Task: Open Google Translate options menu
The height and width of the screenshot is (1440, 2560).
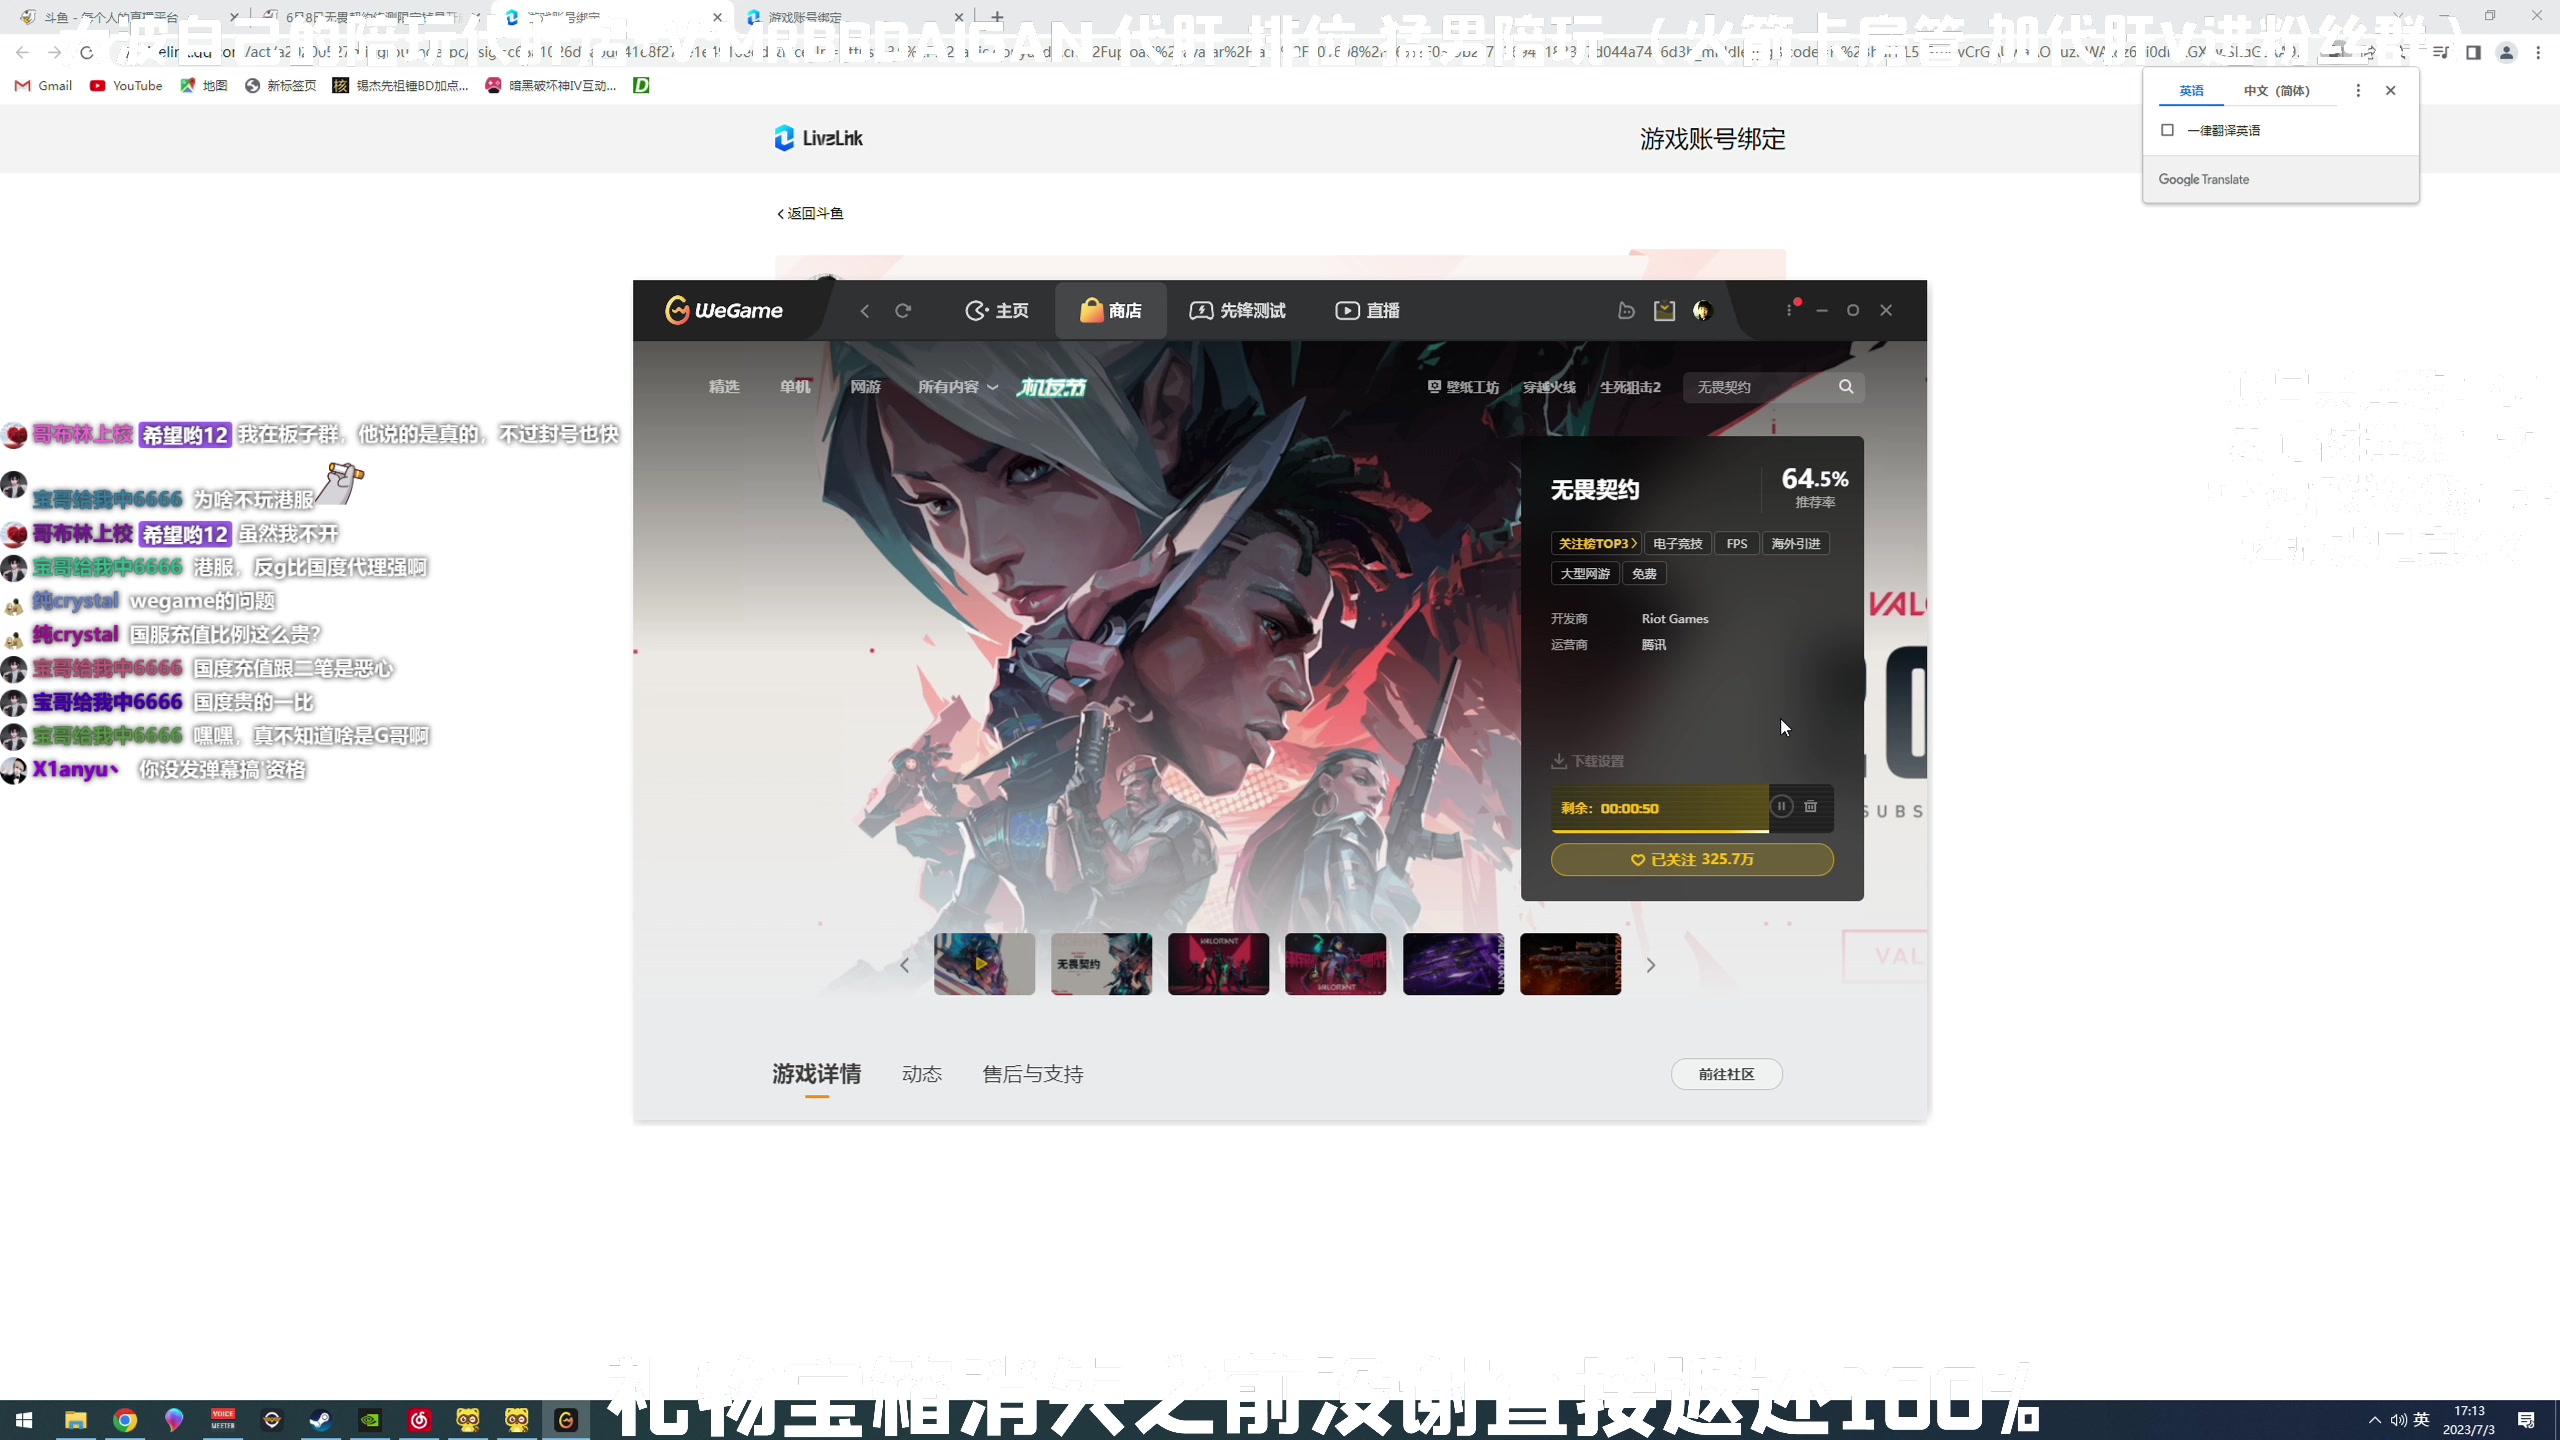Action: [x=2358, y=90]
